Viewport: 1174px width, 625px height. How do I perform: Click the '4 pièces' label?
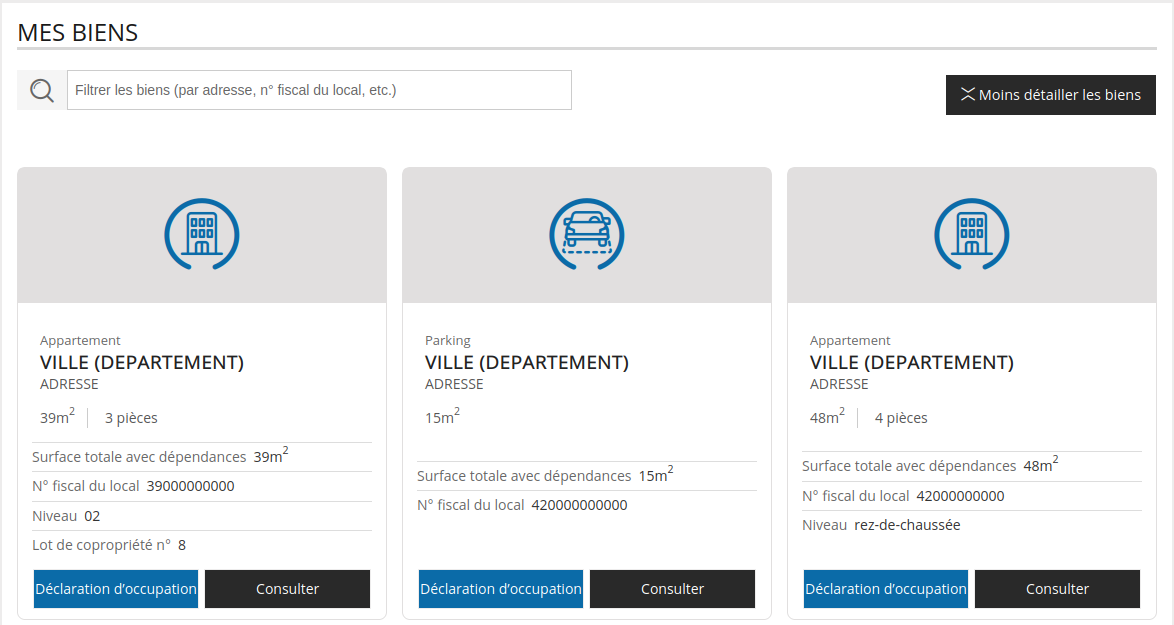(901, 418)
